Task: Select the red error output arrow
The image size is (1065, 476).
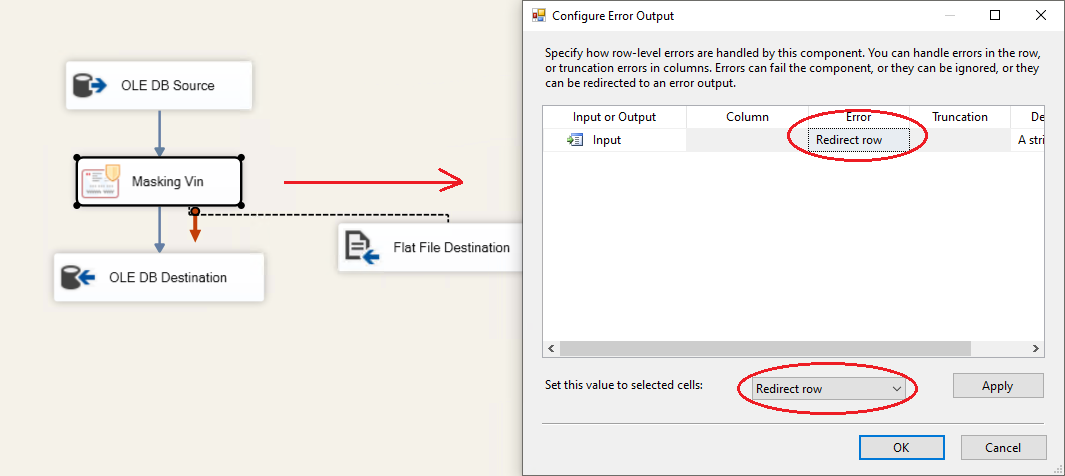Action: pos(195,228)
